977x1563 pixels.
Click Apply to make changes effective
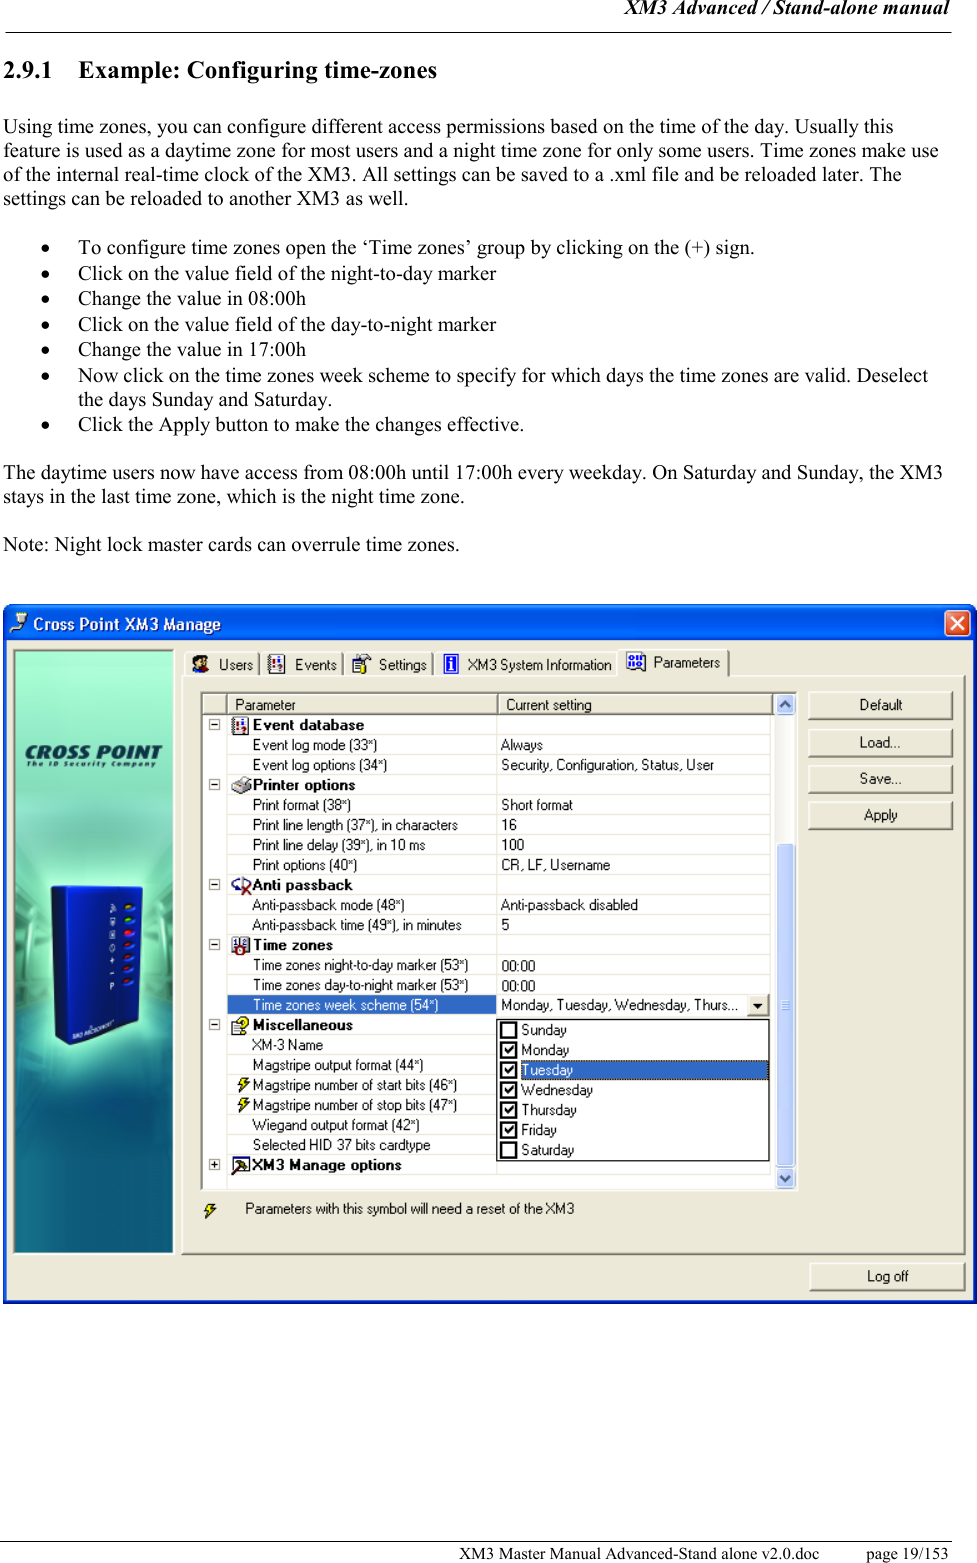pos(880,815)
